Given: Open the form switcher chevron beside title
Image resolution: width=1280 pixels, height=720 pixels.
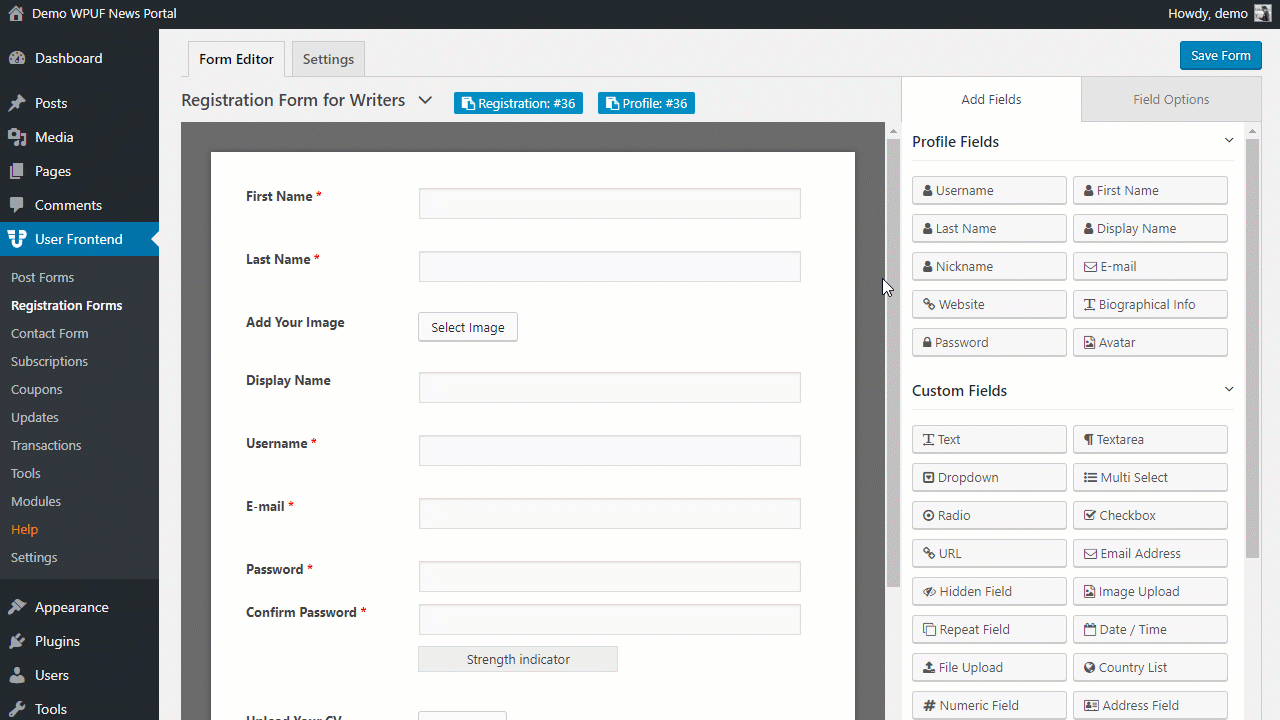Looking at the screenshot, I should coord(425,100).
